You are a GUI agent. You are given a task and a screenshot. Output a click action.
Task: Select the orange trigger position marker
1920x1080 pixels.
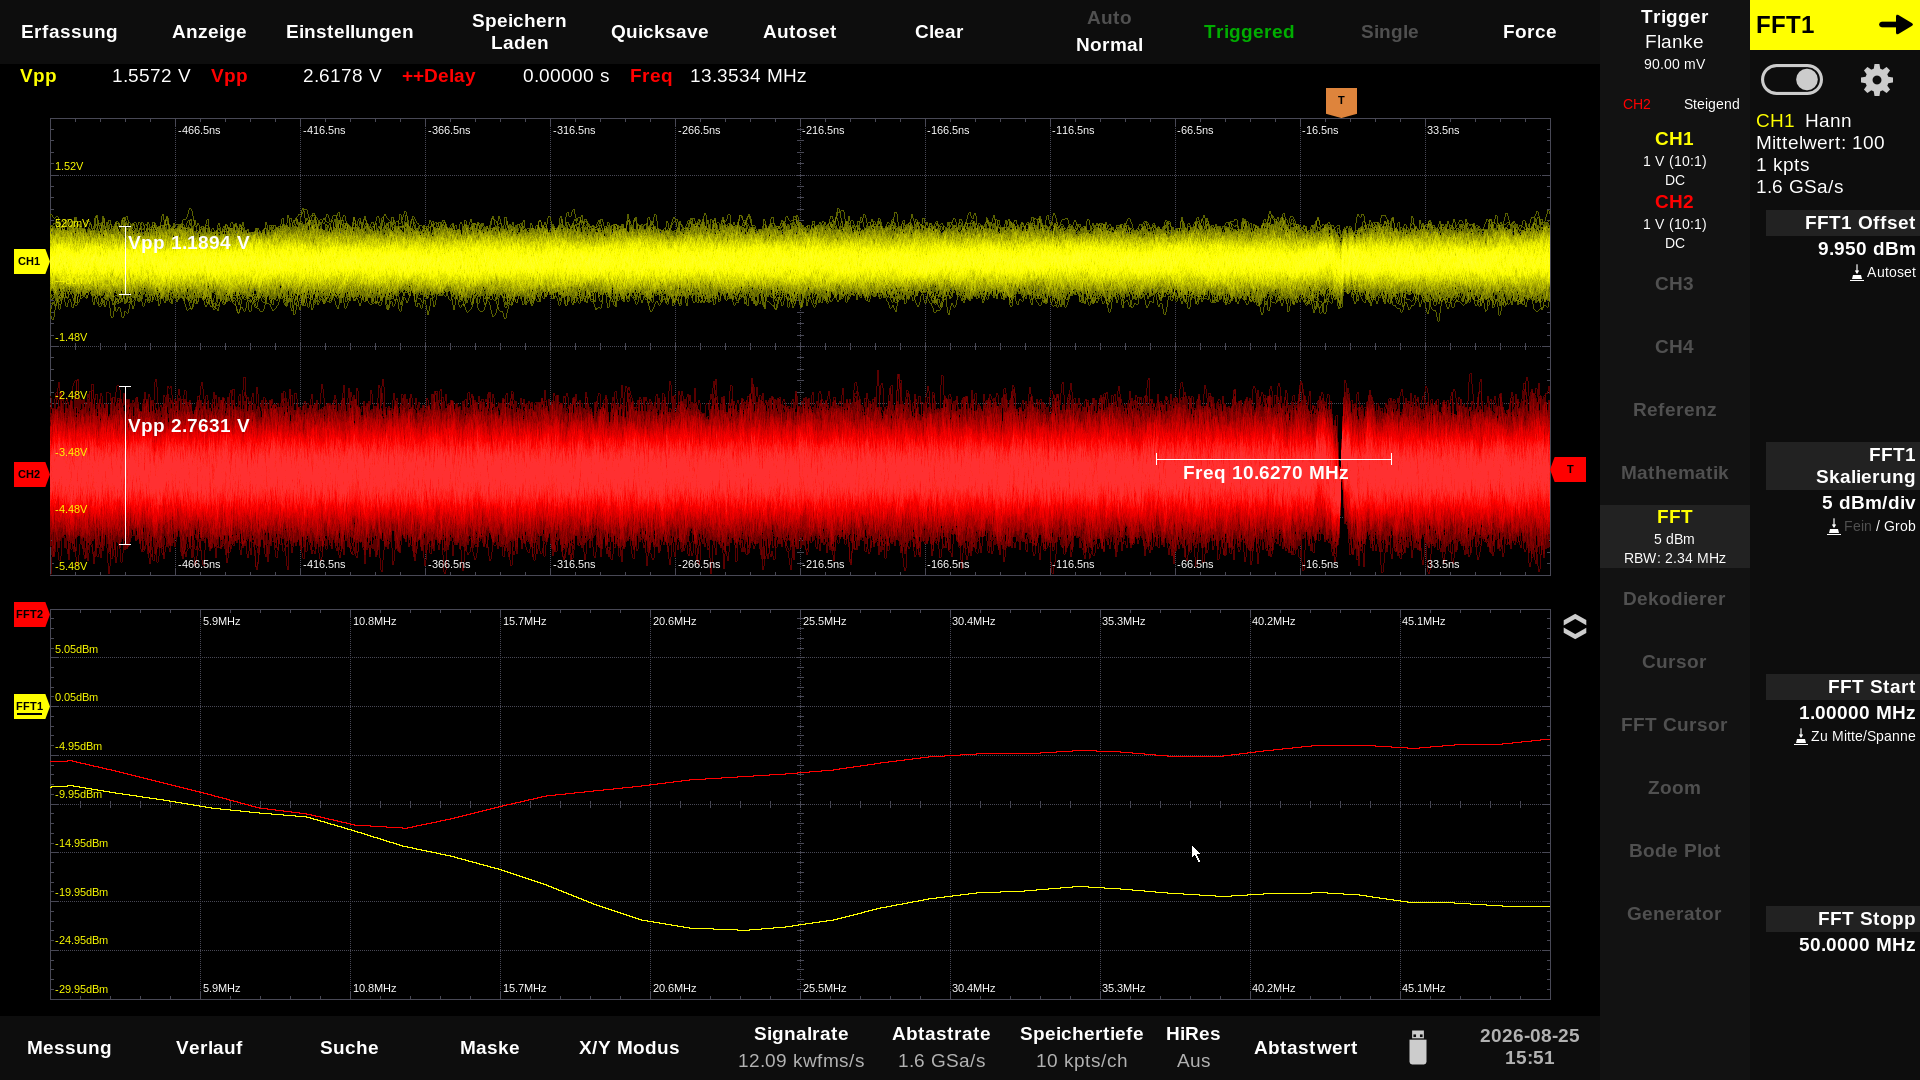tap(1341, 101)
